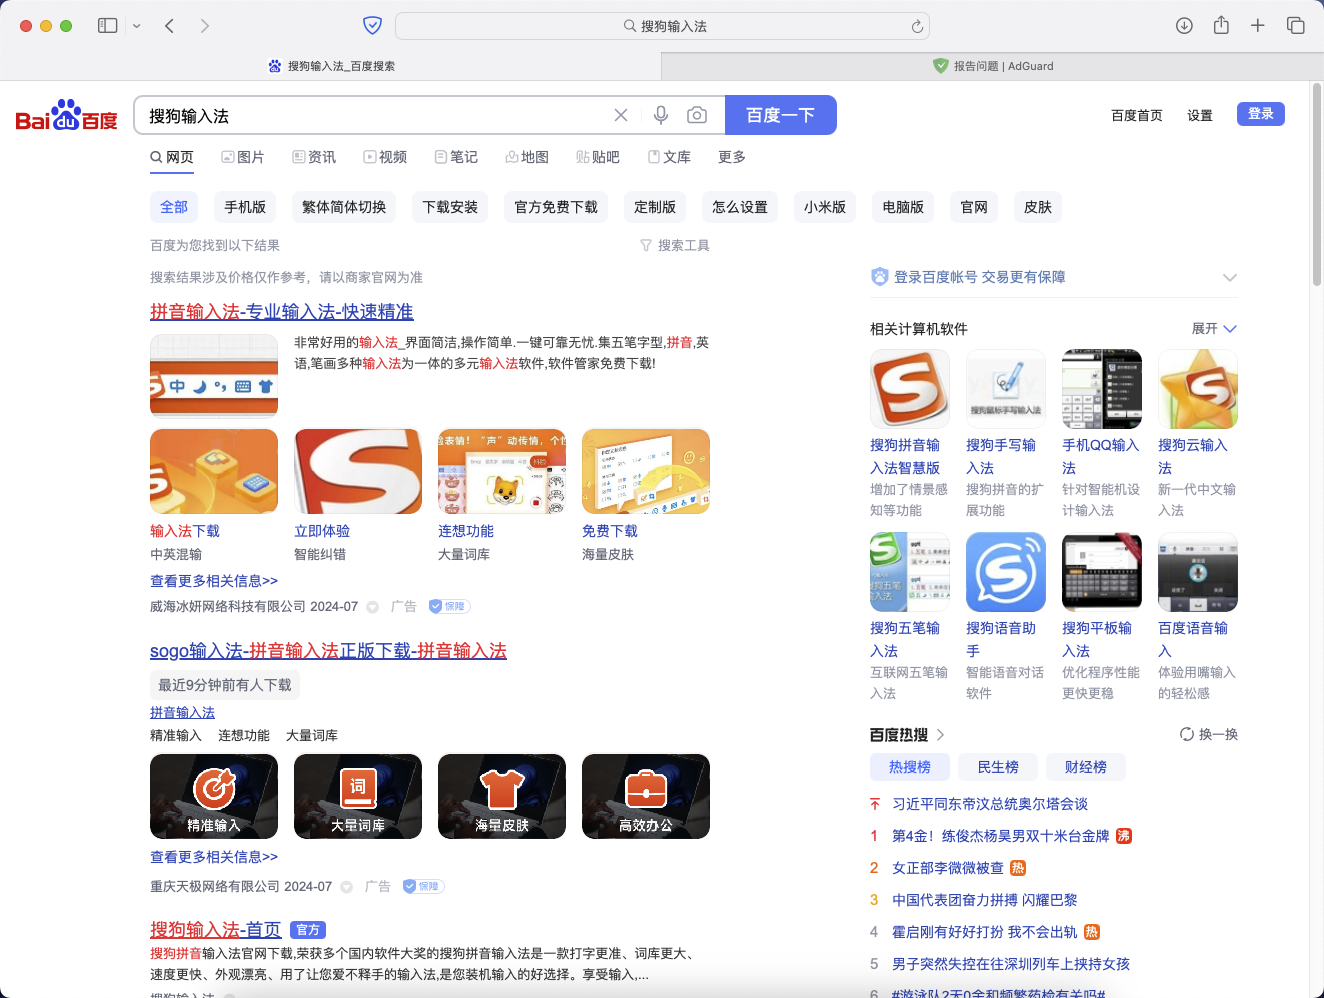Start voice search with microphone icon

pyautogui.click(x=661, y=115)
